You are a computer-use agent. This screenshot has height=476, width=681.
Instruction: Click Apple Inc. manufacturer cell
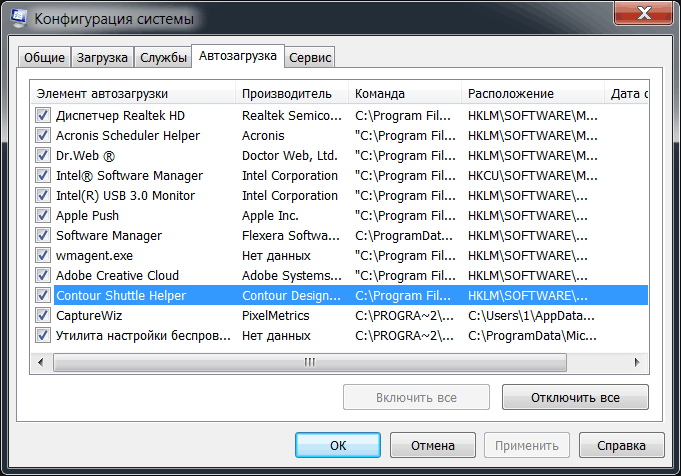click(270, 215)
